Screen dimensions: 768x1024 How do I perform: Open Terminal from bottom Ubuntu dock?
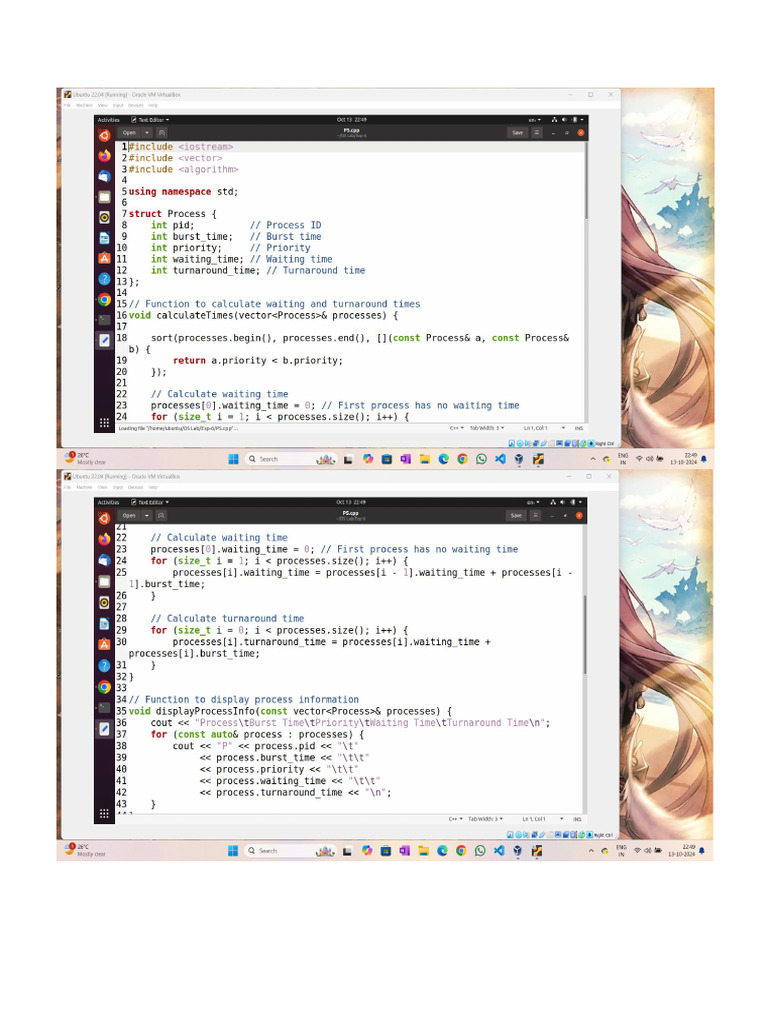[x=104, y=708]
